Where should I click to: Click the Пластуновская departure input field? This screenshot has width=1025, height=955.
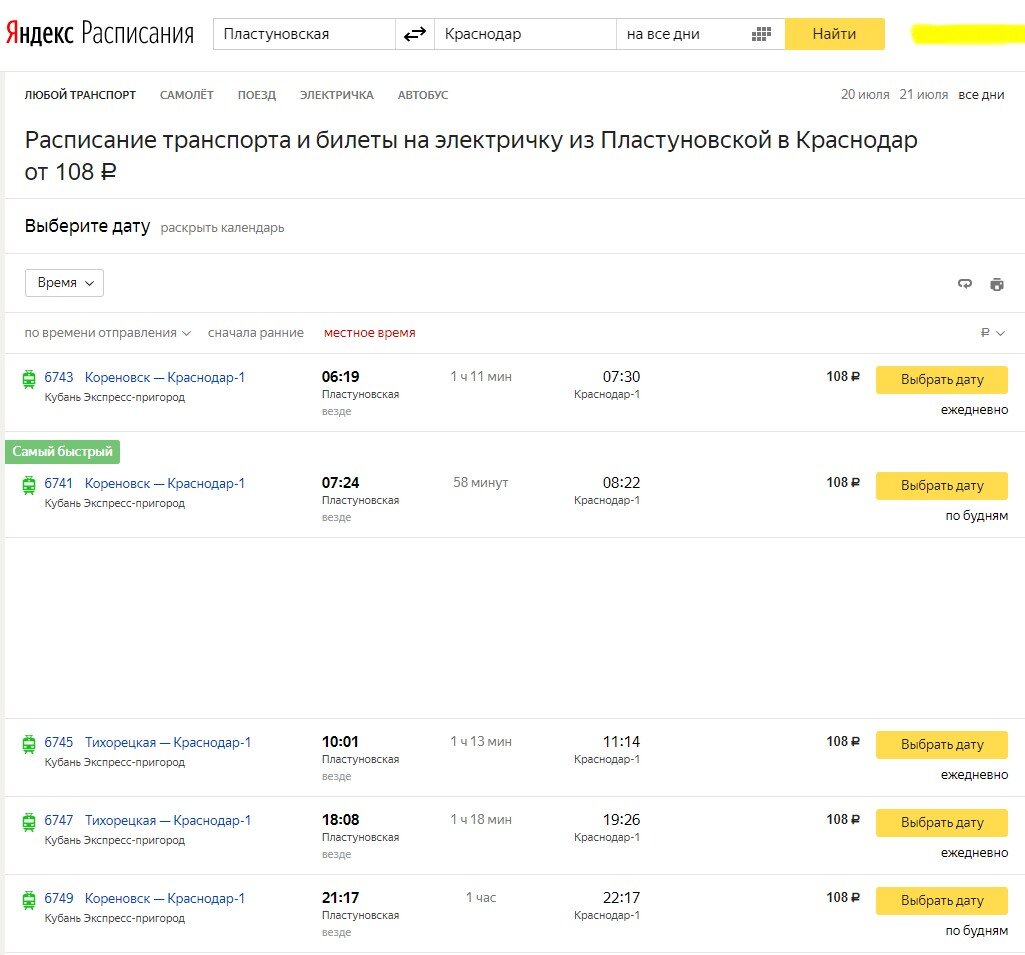tap(304, 34)
